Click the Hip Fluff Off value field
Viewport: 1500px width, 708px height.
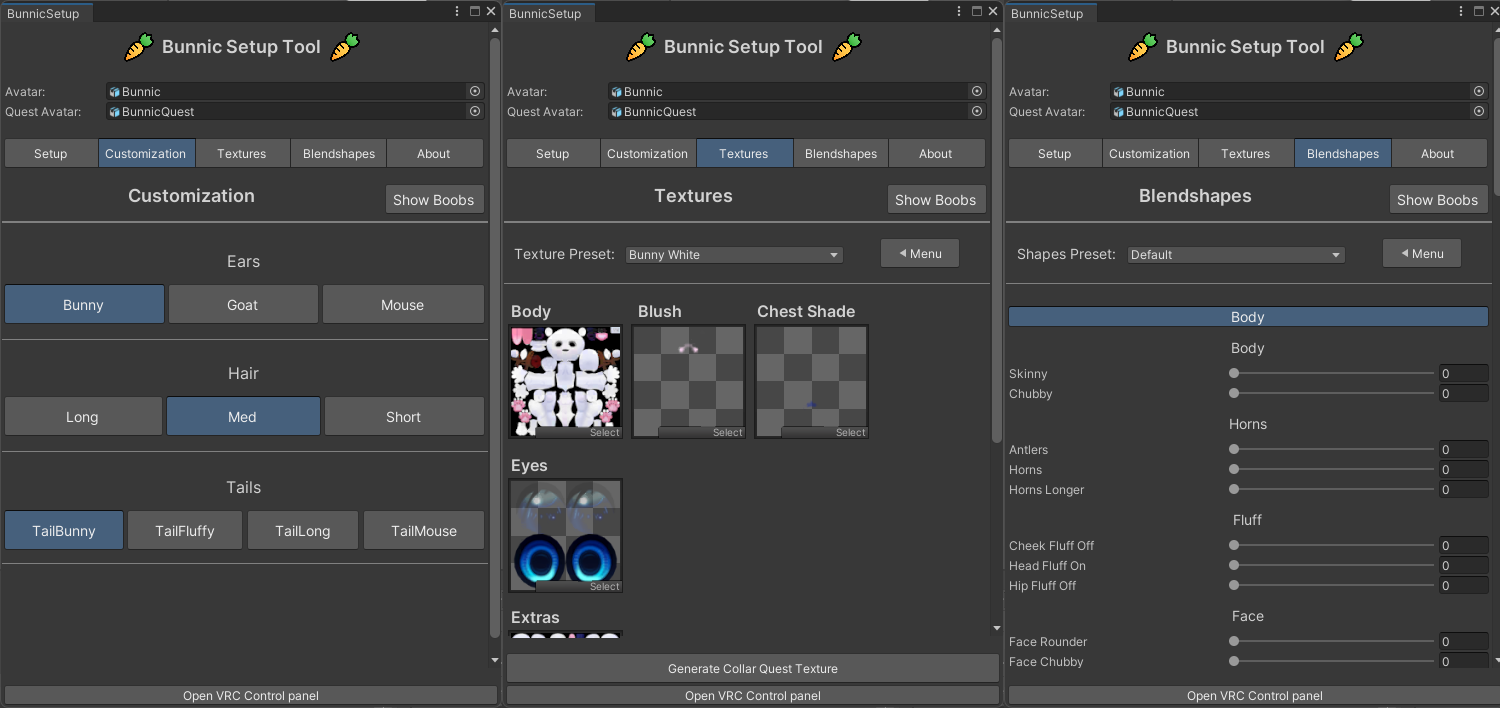click(1463, 586)
